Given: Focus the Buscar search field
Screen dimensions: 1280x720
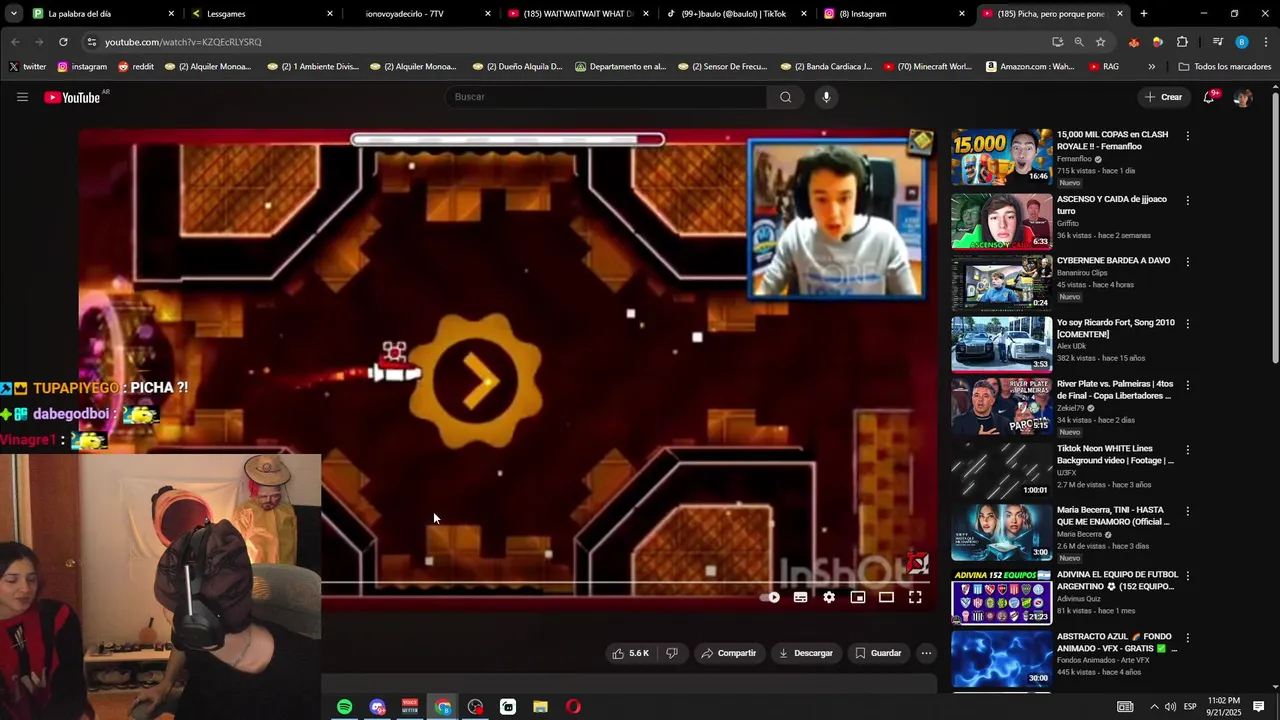Looking at the screenshot, I should point(607,97).
